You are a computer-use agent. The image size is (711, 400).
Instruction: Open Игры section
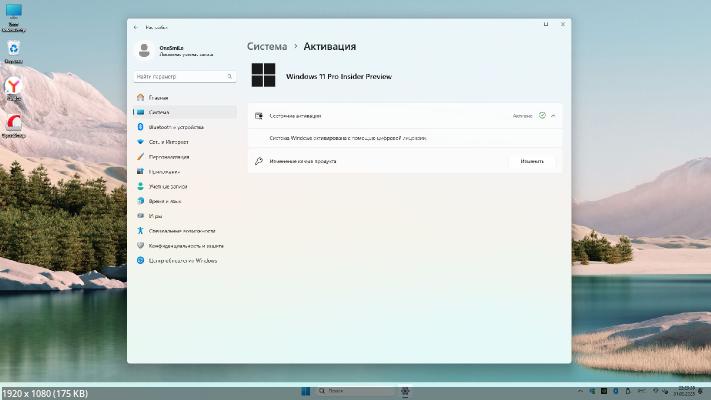point(185,216)
